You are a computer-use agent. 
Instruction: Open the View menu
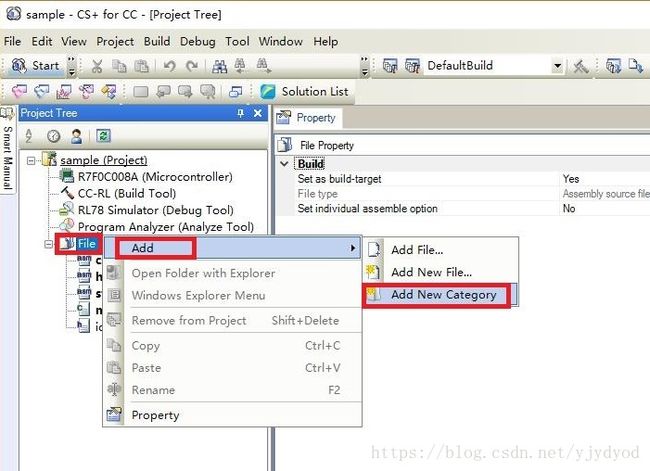(74, 41)
